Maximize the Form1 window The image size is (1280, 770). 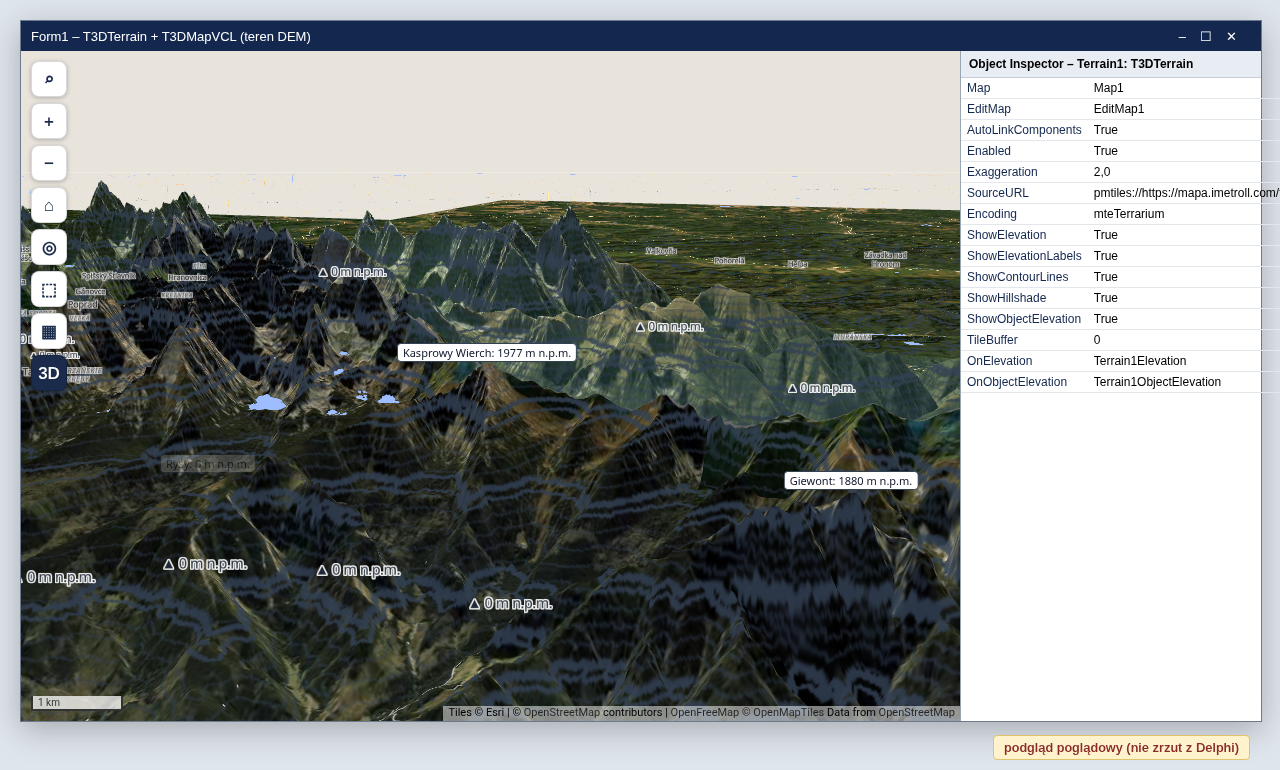coord(1206,36)
